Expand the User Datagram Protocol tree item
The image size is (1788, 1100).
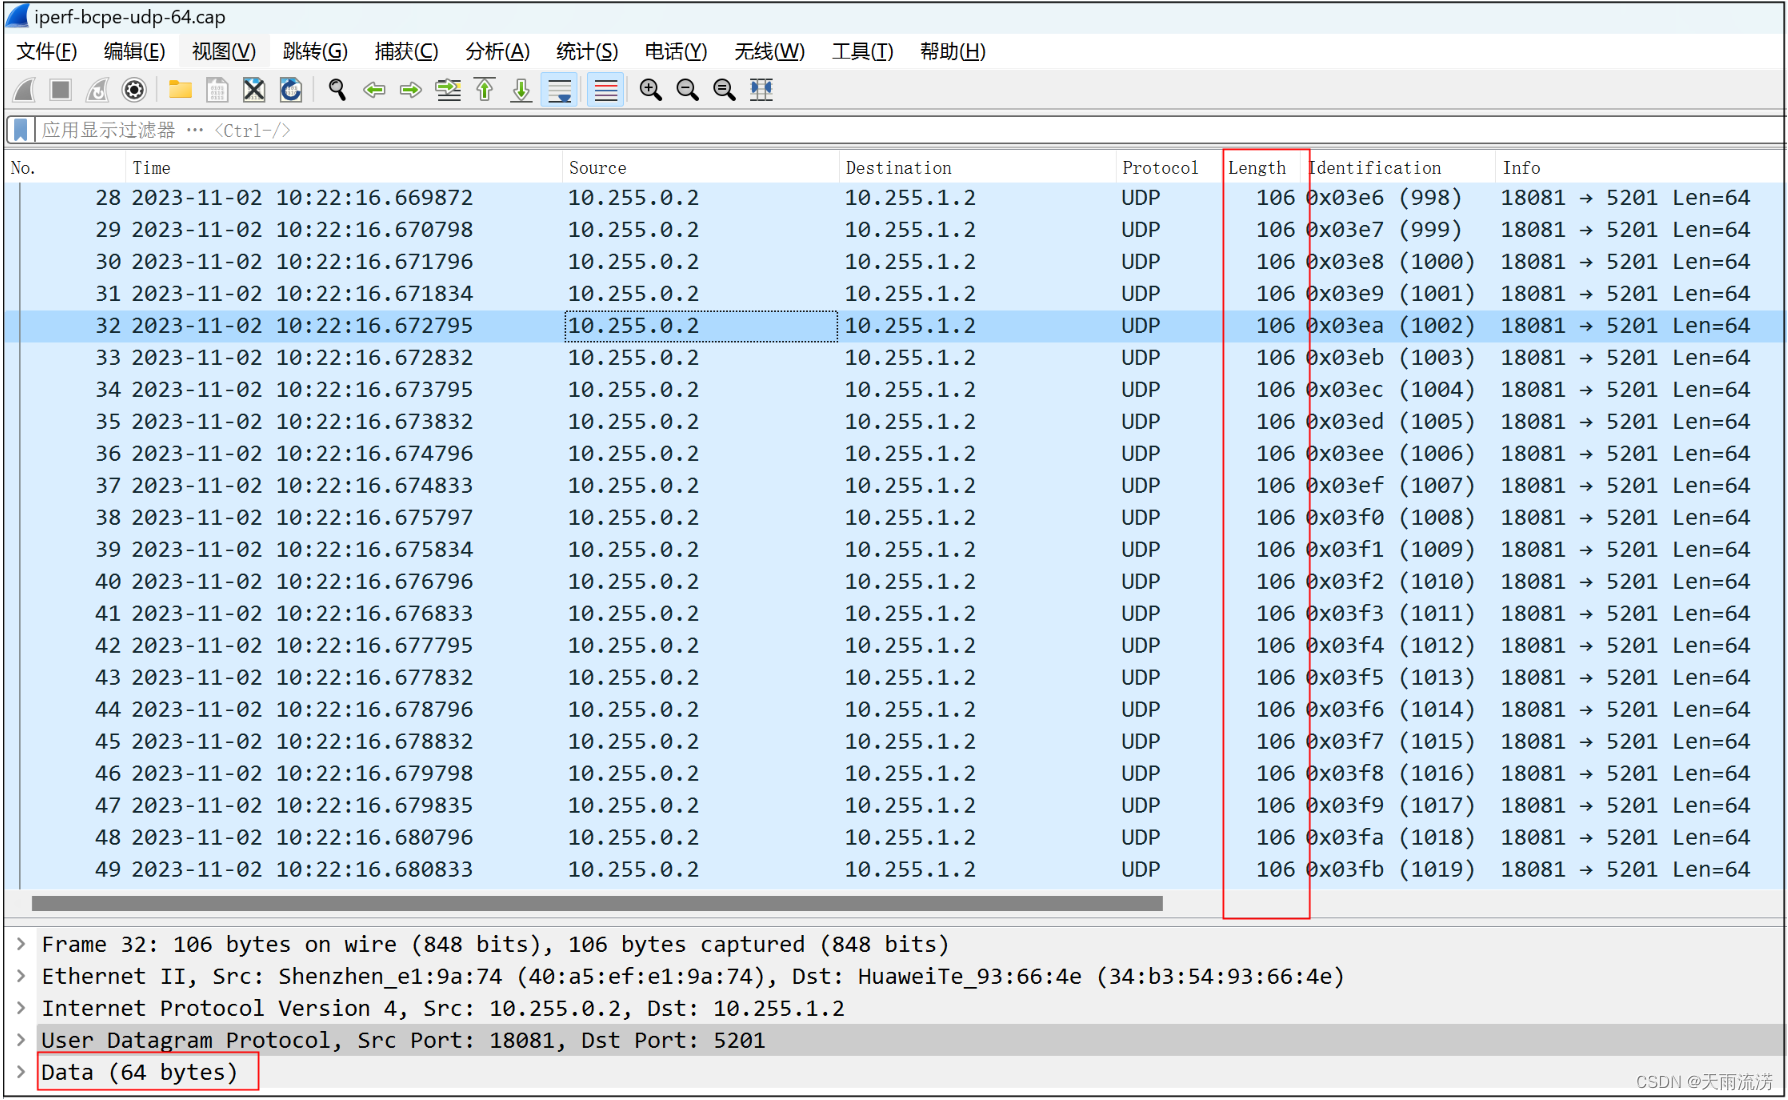coord(21,1039)
